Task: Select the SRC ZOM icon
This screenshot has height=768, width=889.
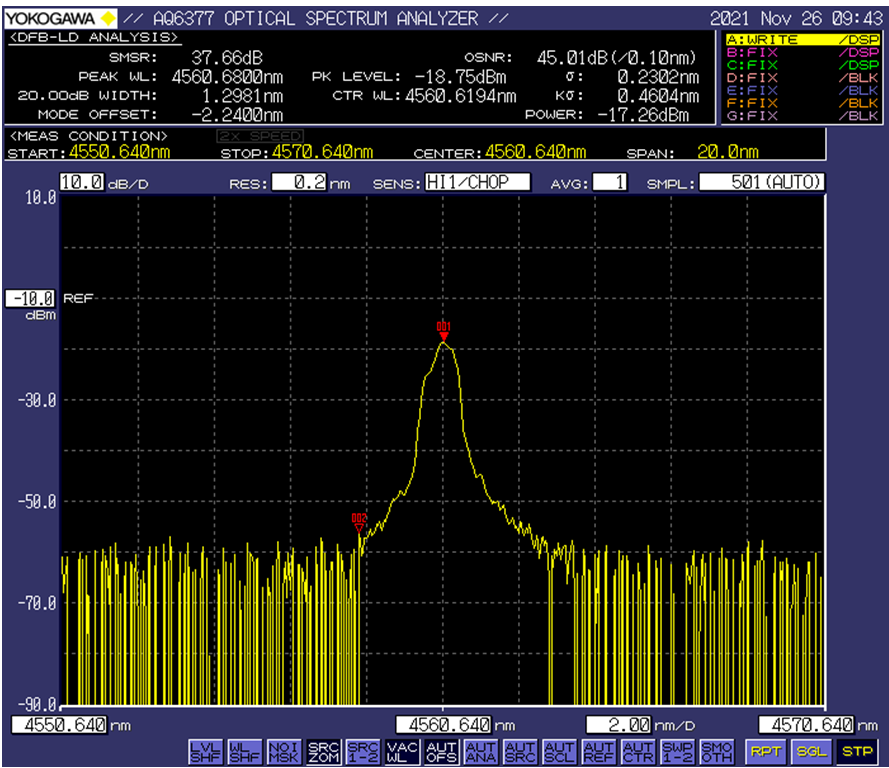Action: coord(322,751)
